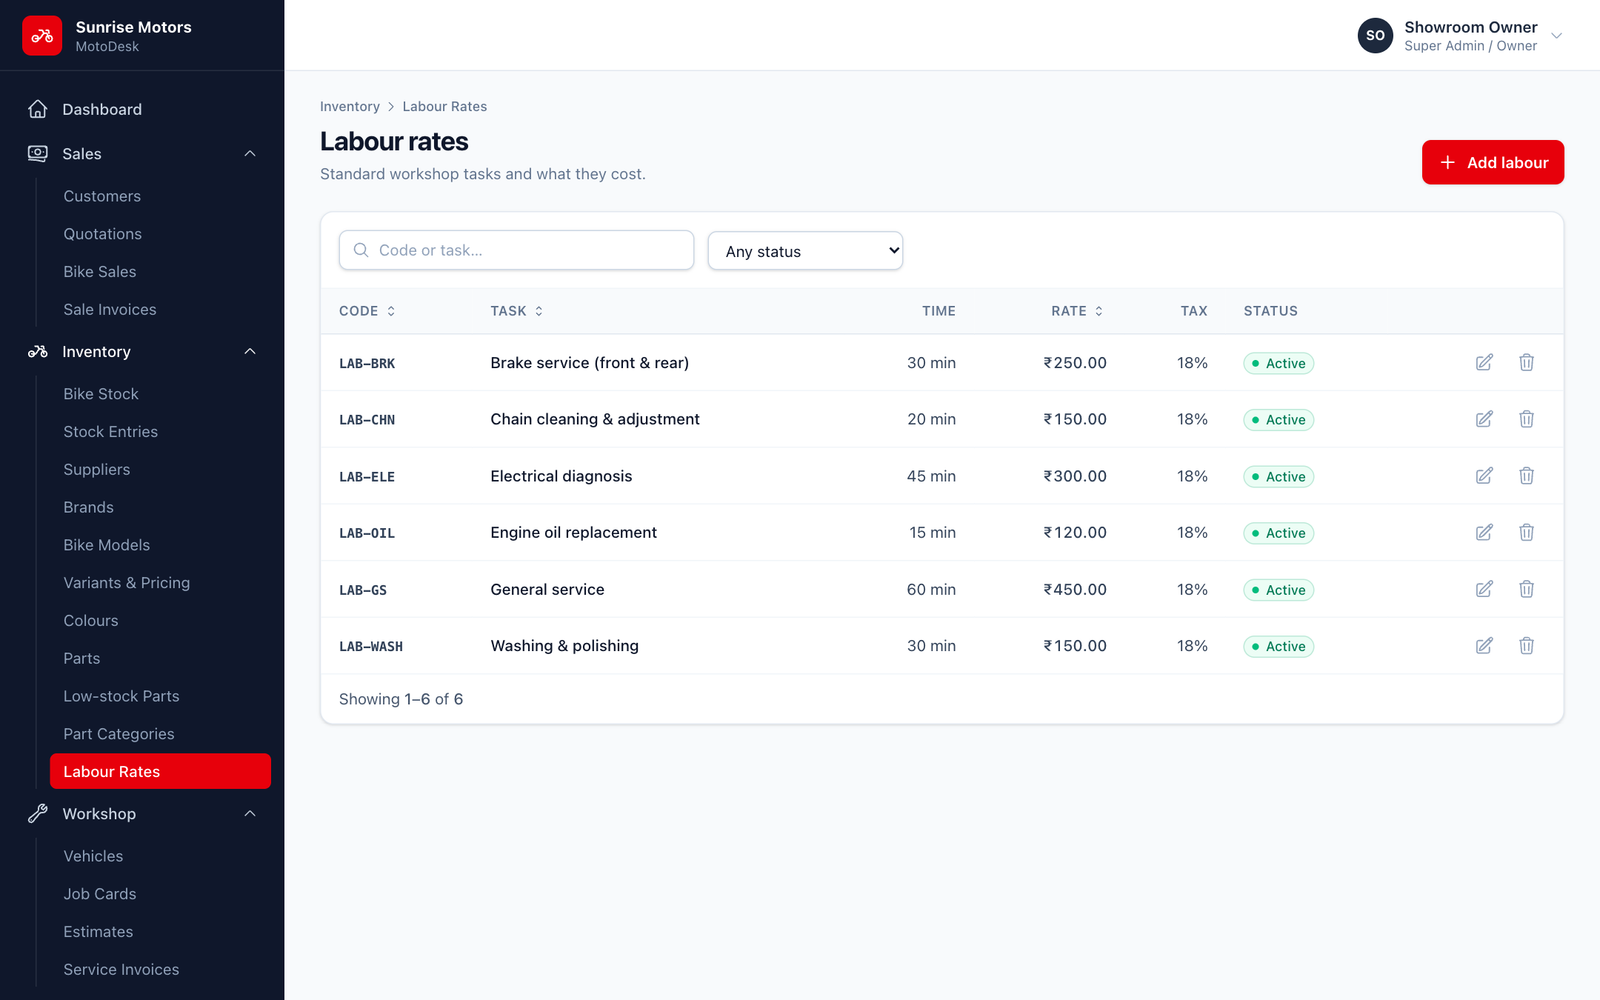Delete the LAB-CHN chain cleaning row
Screen dimensions: 1600x1000
[1526, 419]
